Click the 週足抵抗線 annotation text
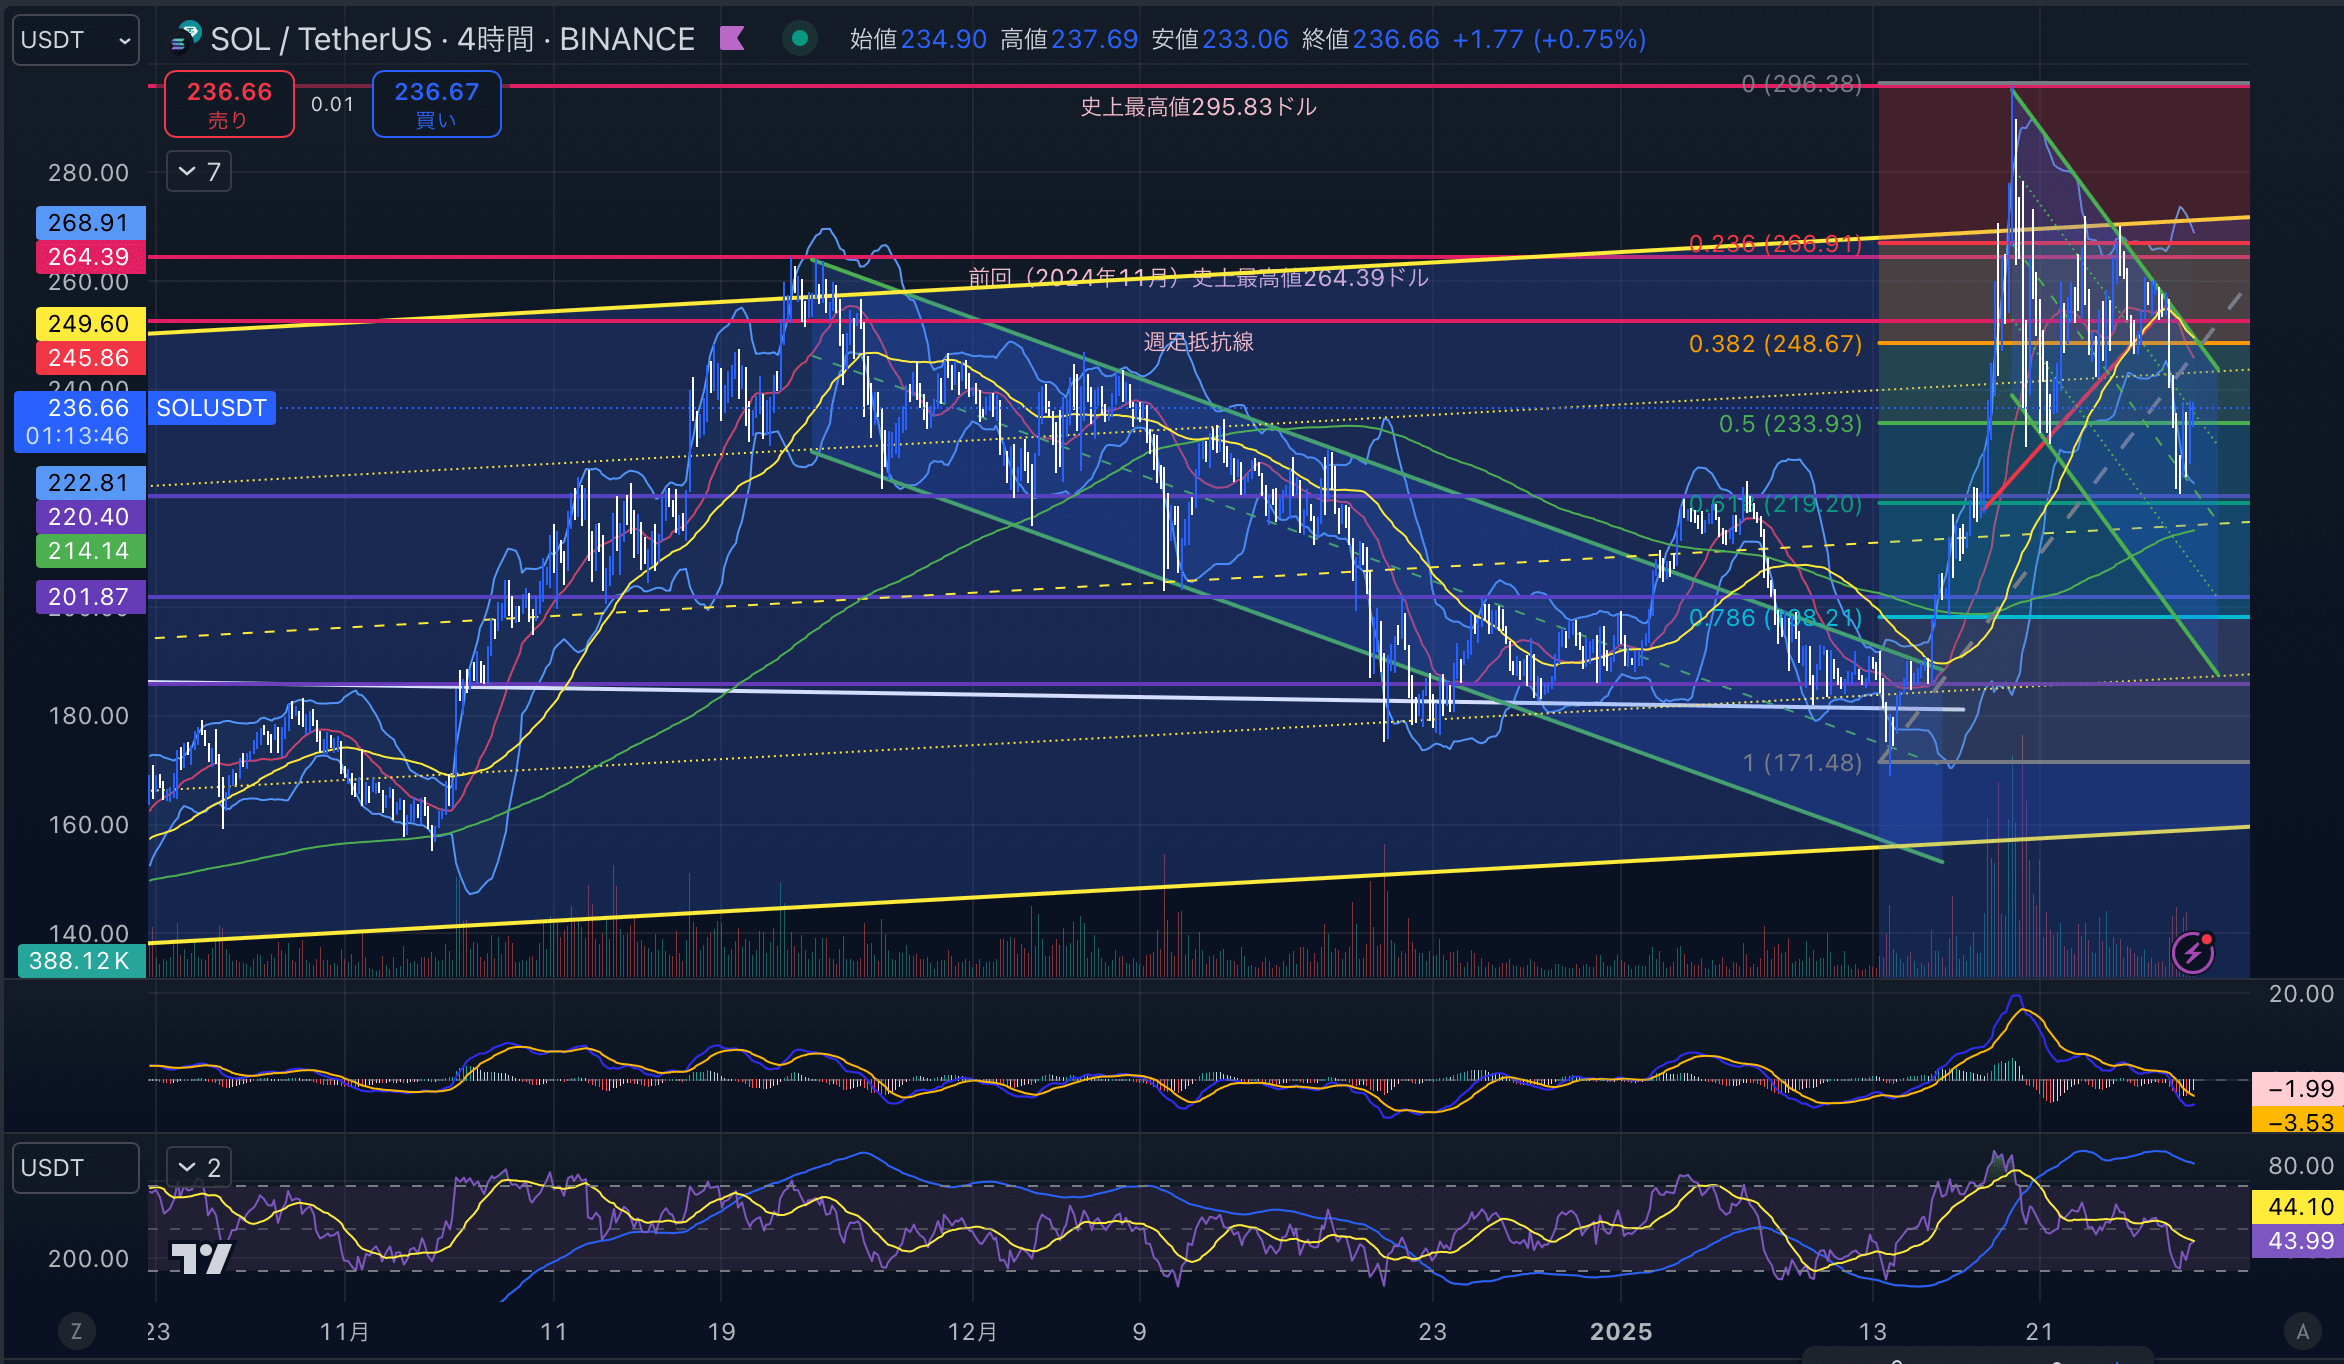This screenshot has width=2344, height=1364. coord(1198,342)
